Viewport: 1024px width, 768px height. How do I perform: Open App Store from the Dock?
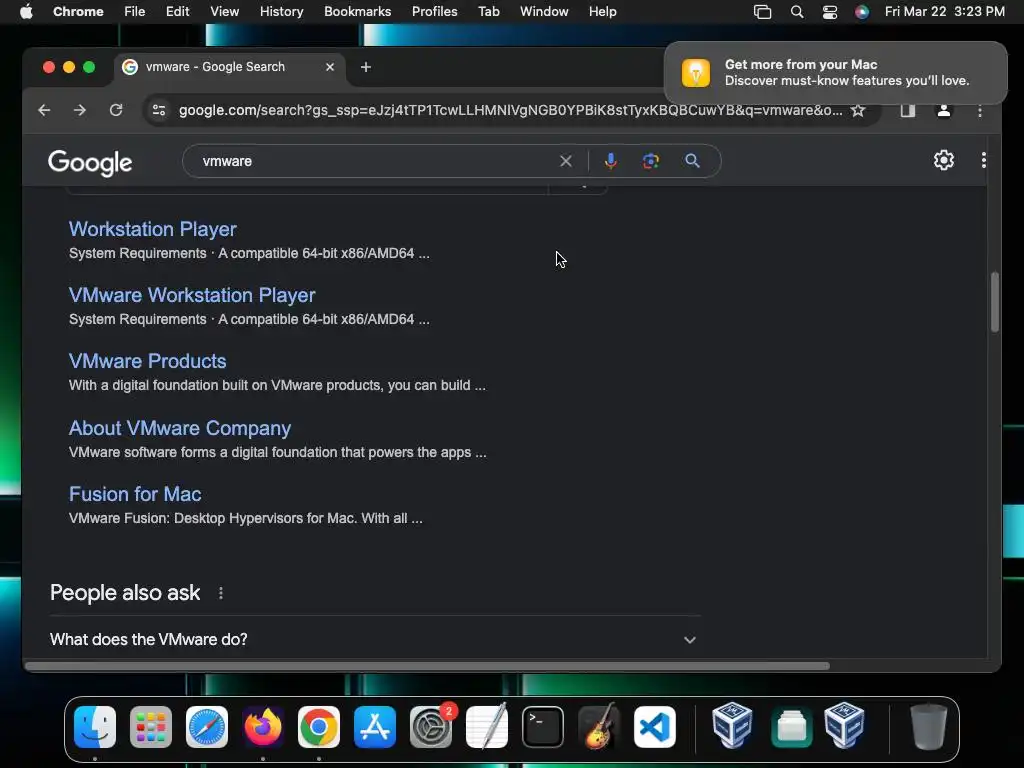(x=375, y=727)
